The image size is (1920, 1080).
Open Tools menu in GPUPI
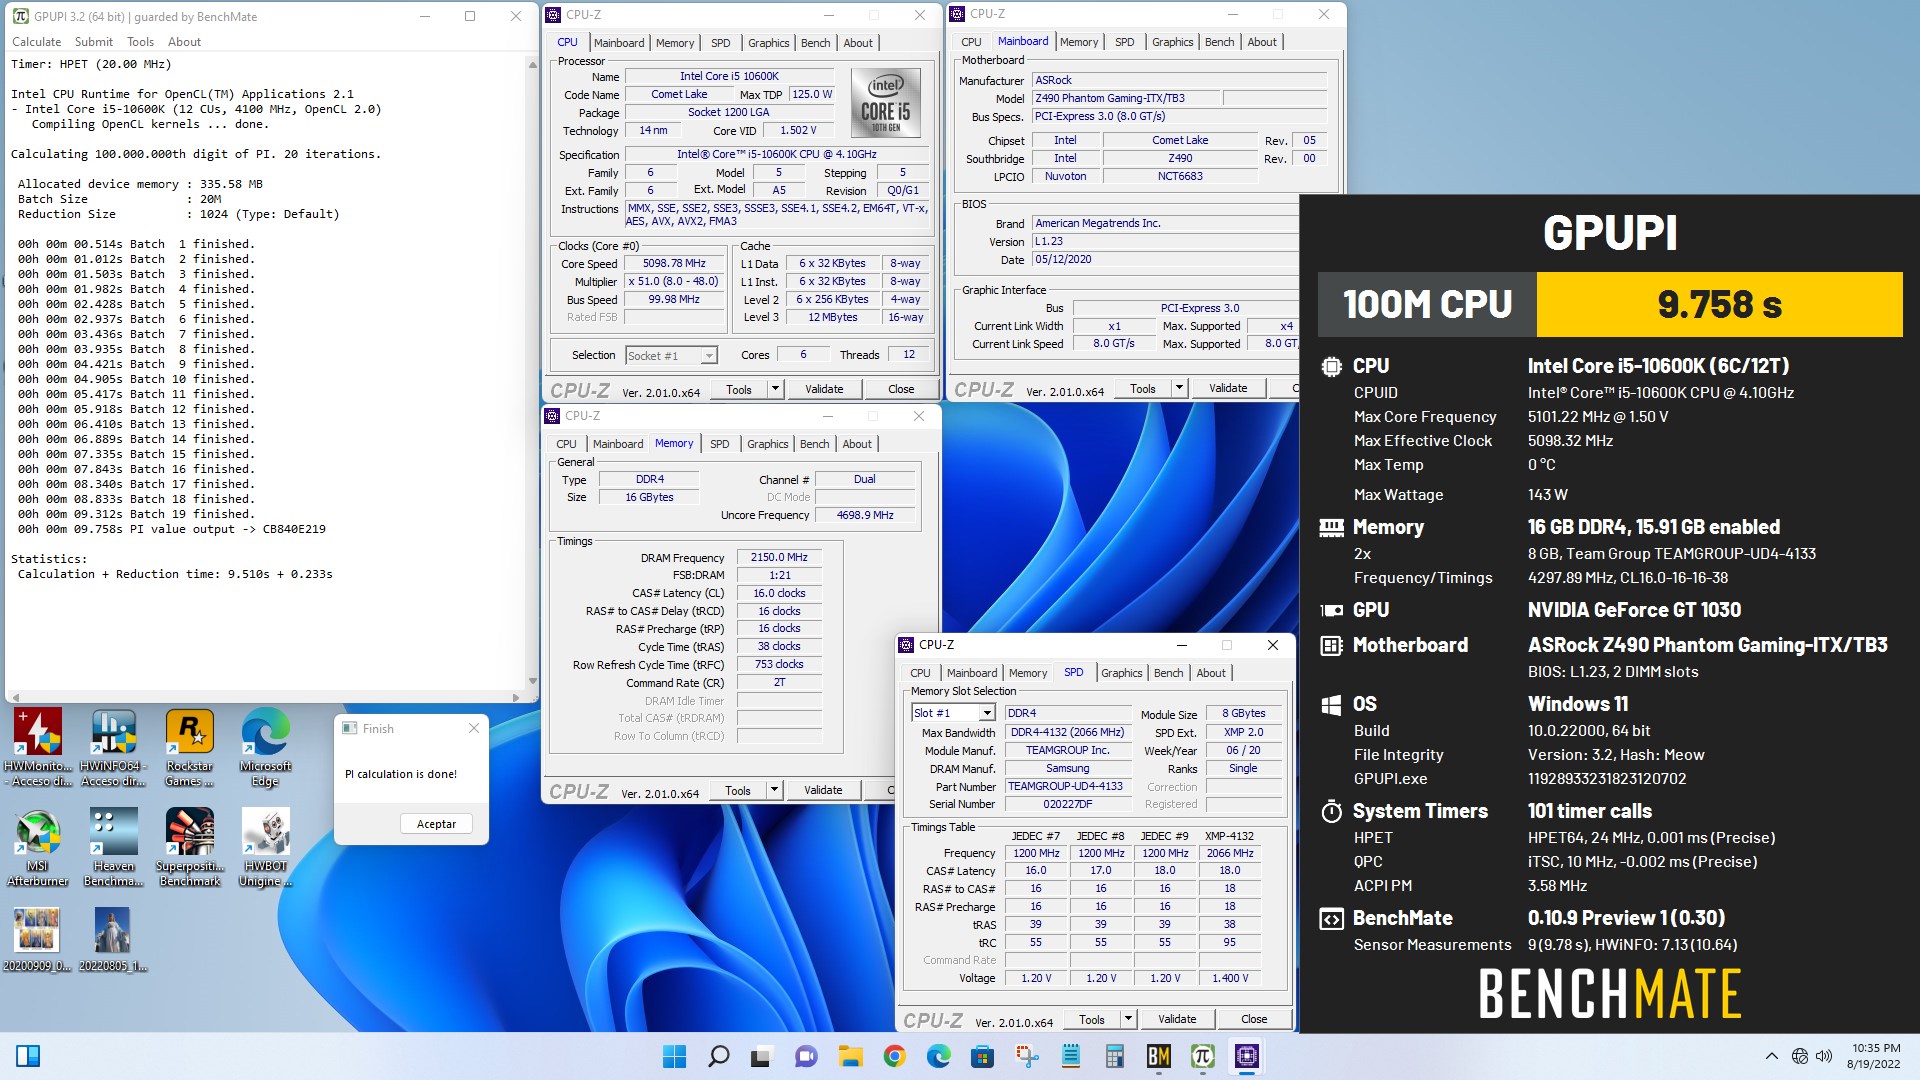pyautogui.click(x=140, y=42)
